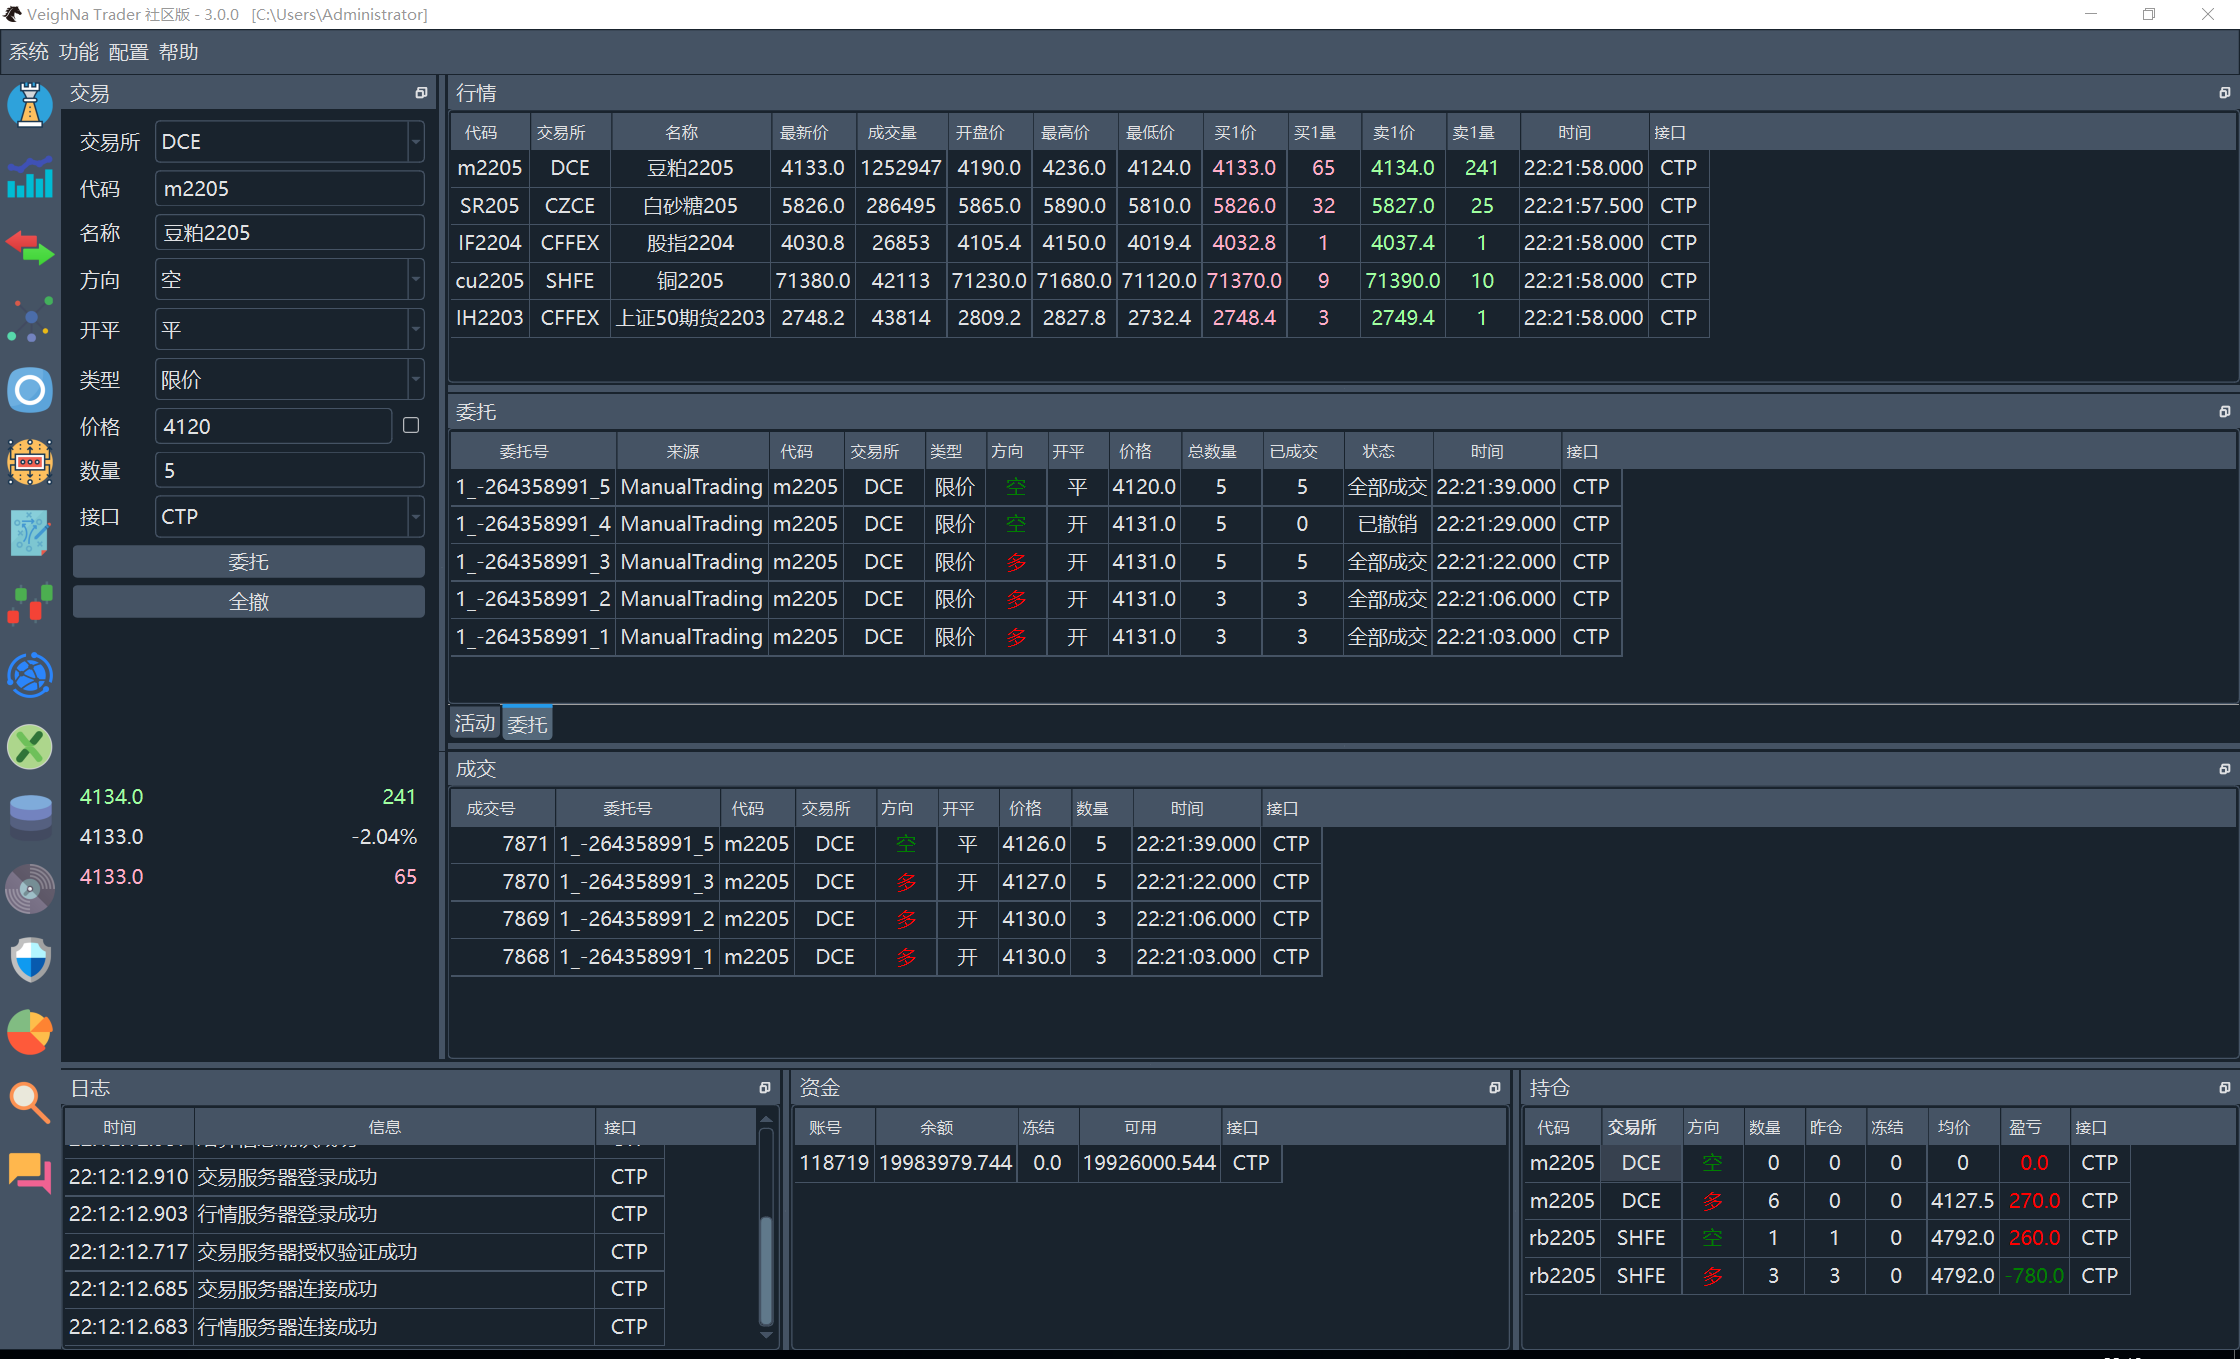Expand the 交易所 DCE dropdown
The width and height of the screenshot is (2240, 1359).
pyautogui.click(x=415, y=142)
